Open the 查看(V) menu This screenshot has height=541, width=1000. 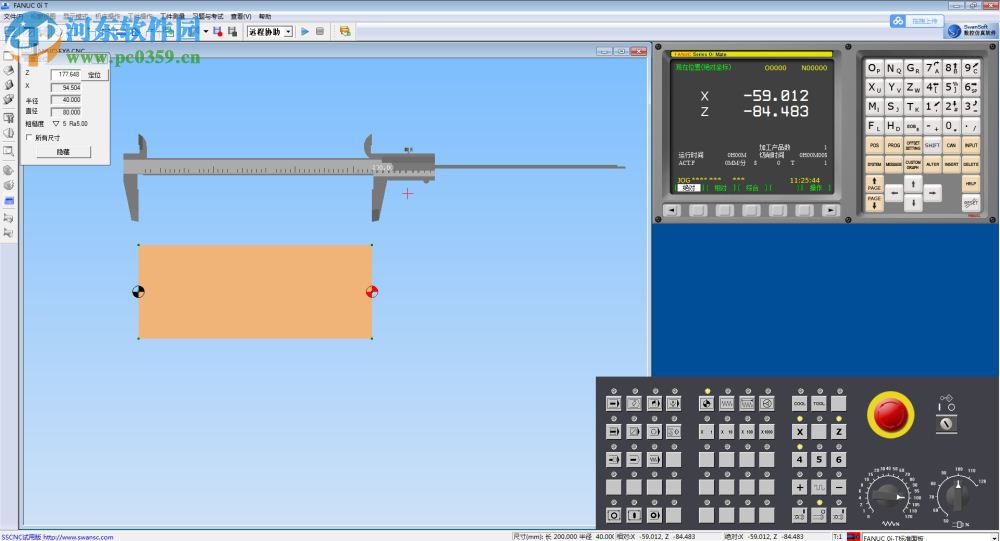point(241,17)
